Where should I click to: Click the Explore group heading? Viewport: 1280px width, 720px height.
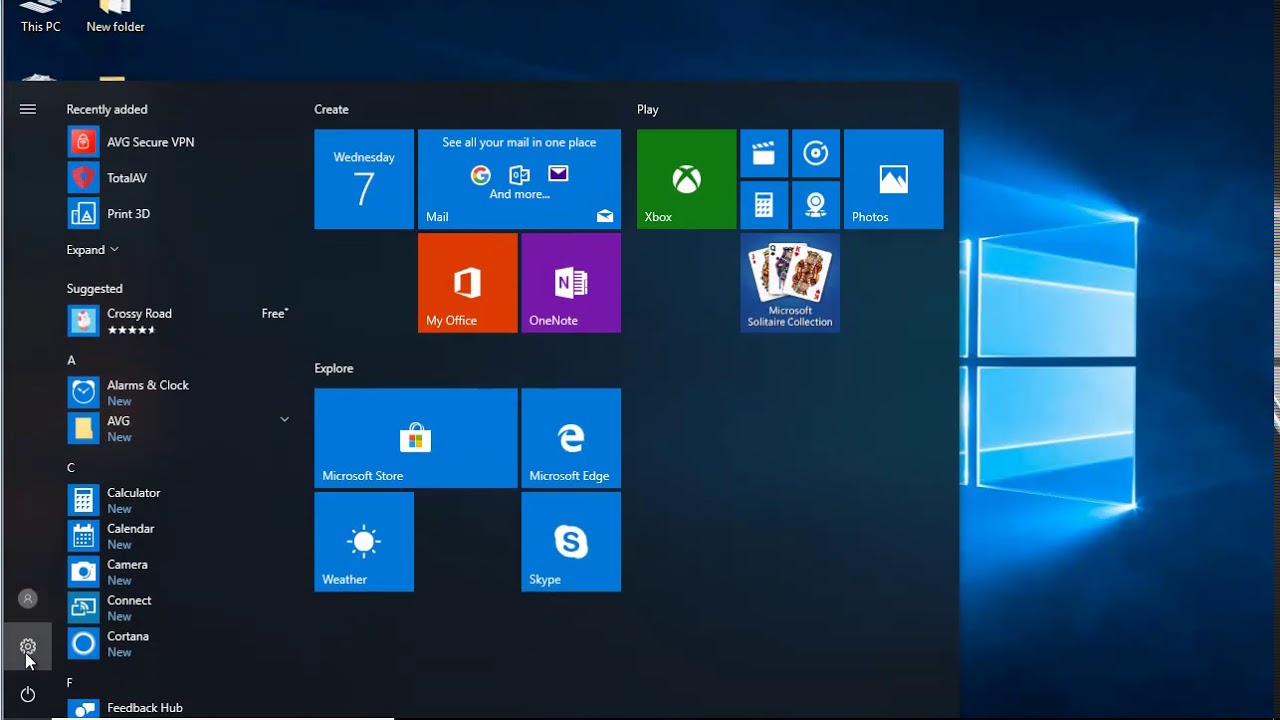(x=334, y=368)
